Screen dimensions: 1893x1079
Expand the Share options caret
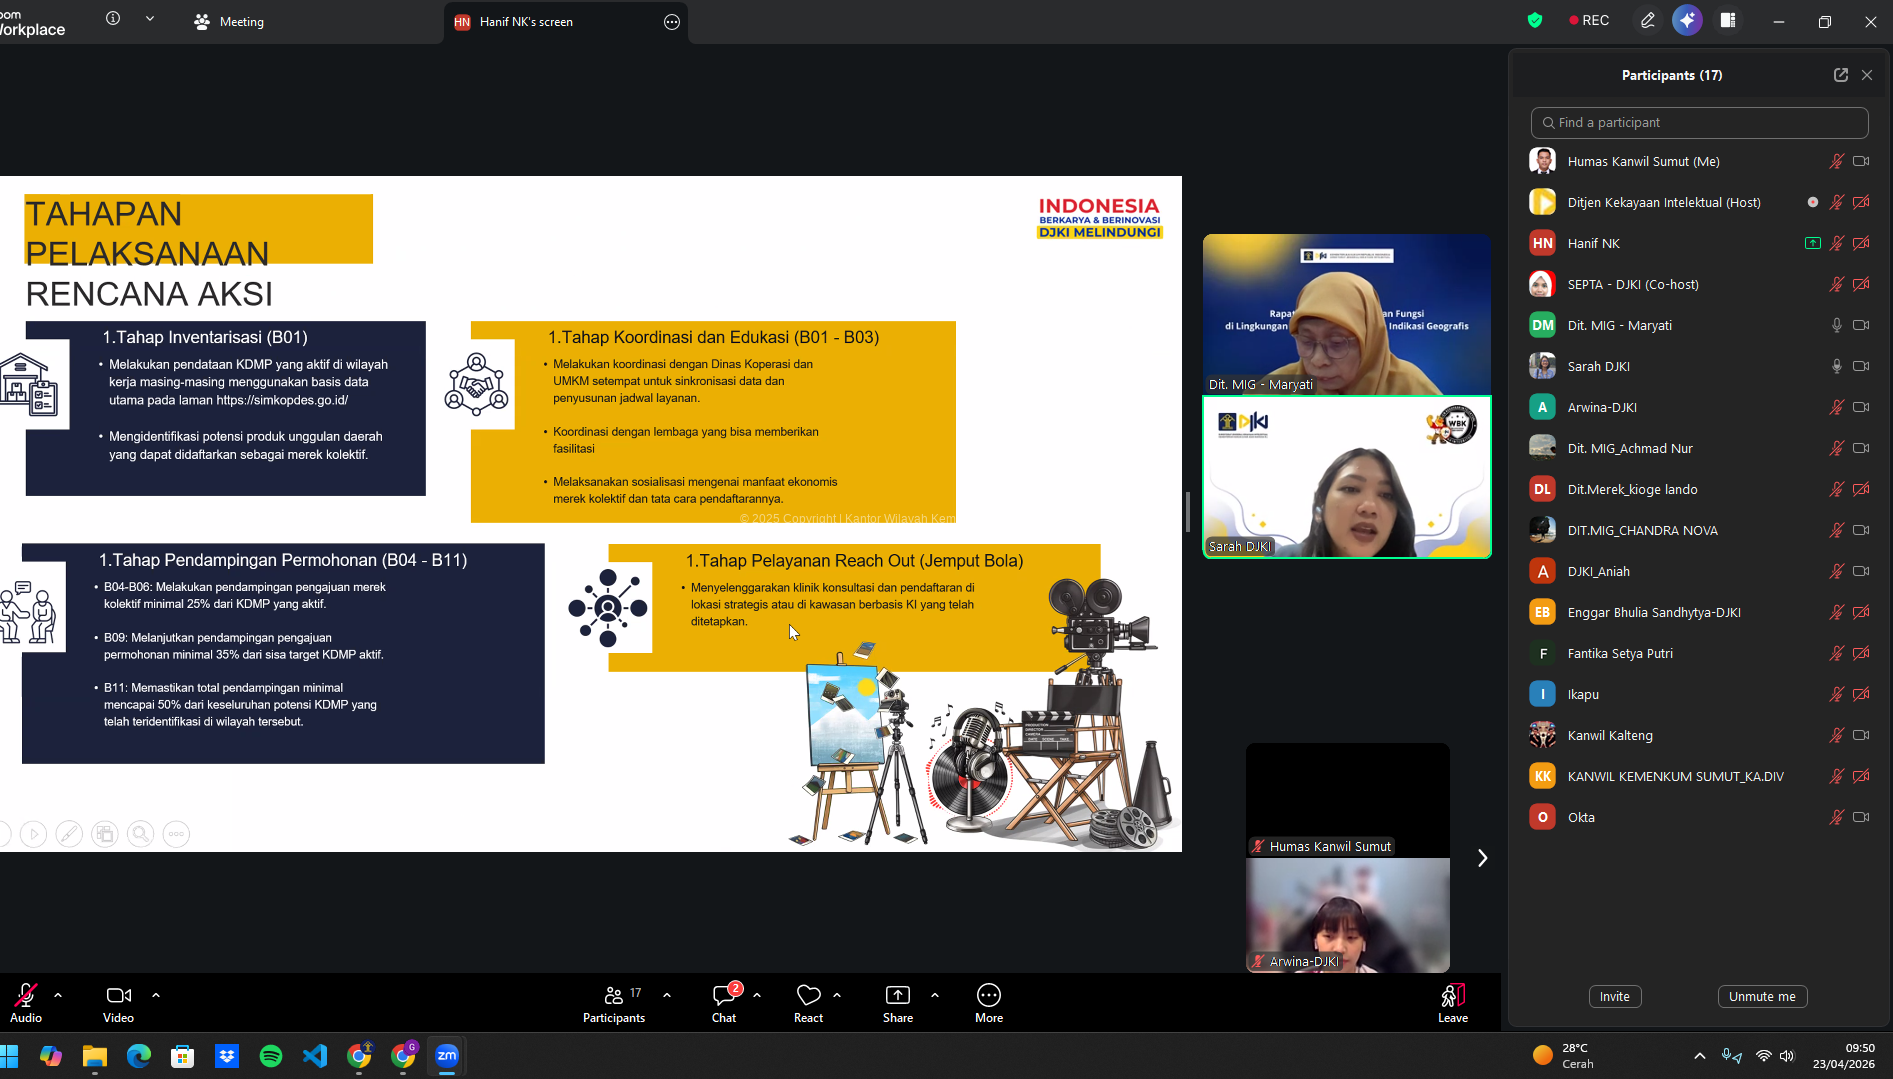coord(935,995)
